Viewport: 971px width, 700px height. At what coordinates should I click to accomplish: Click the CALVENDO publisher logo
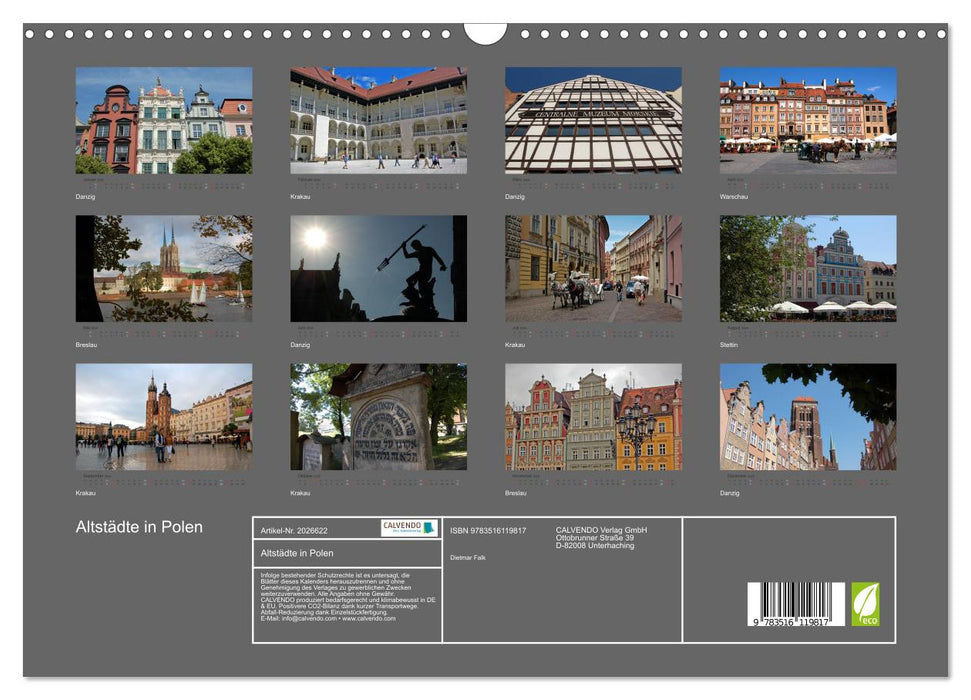coord(406,527)
